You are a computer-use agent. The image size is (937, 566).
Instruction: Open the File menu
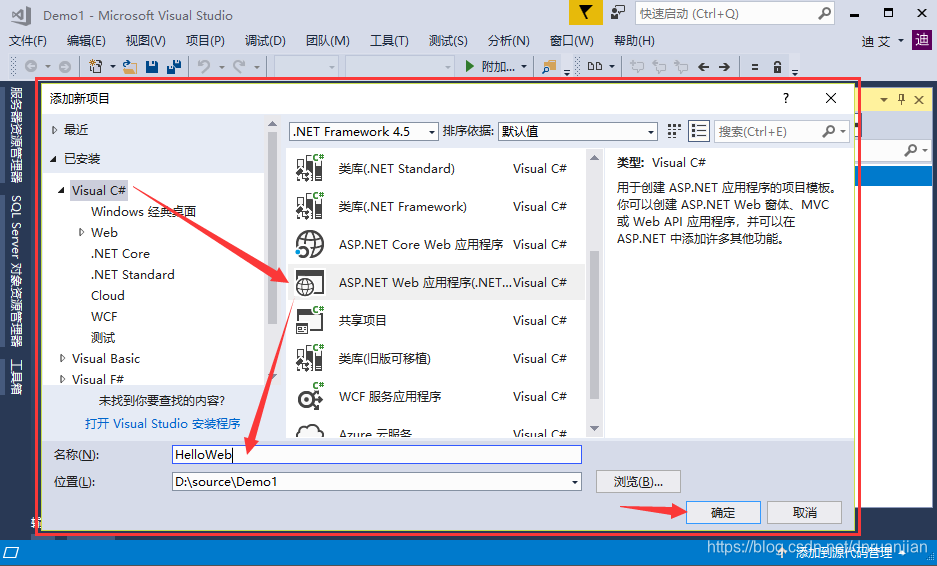pos(27,41)
